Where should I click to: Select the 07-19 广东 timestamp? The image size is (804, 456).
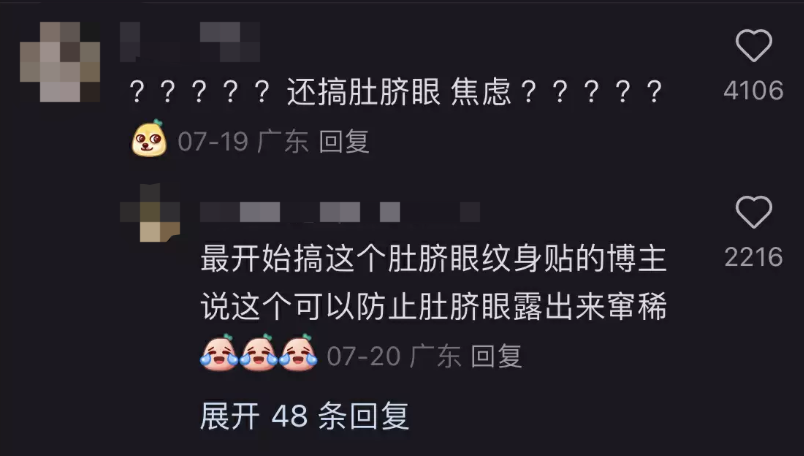tap(243, 141)
